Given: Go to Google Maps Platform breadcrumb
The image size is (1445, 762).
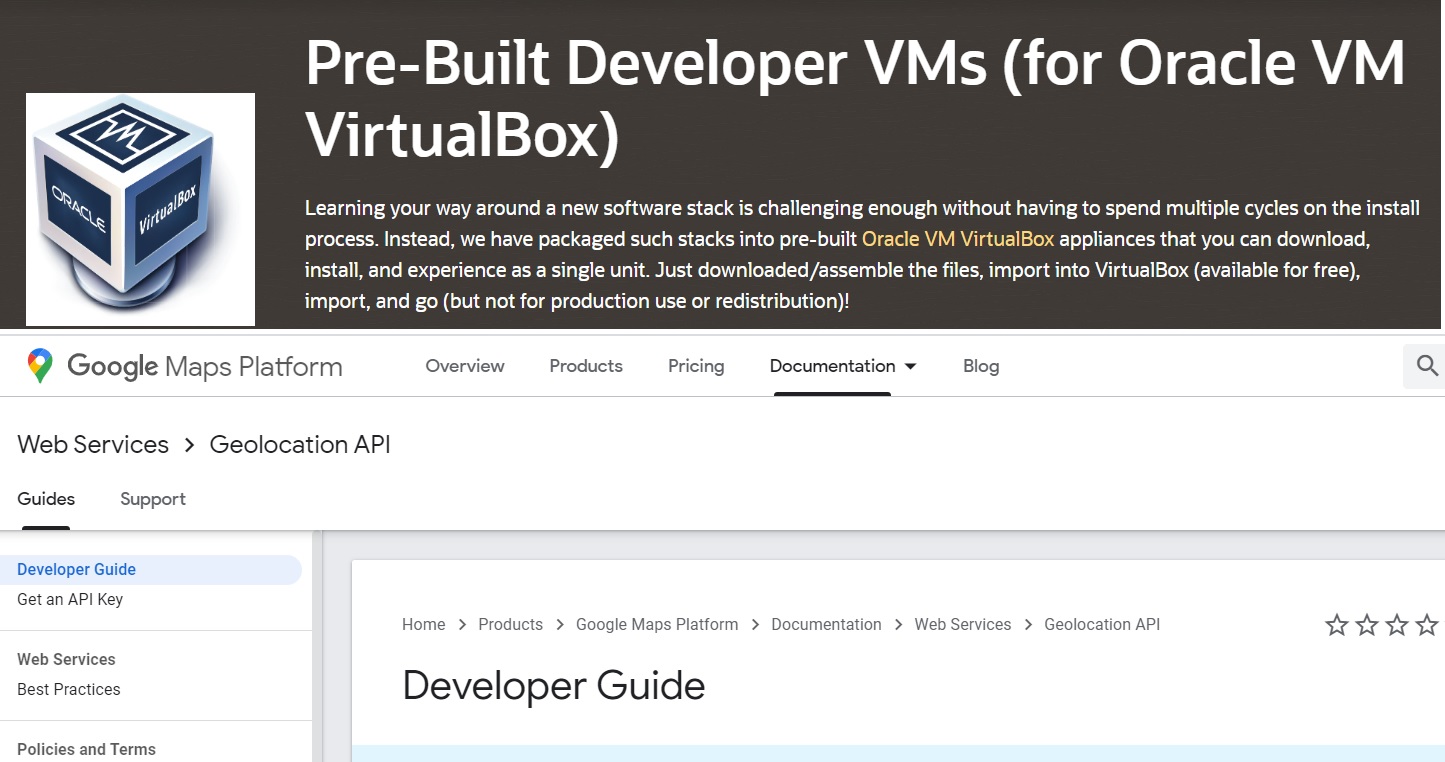Looking at the screenshot, I should click(x=657, y=625).
